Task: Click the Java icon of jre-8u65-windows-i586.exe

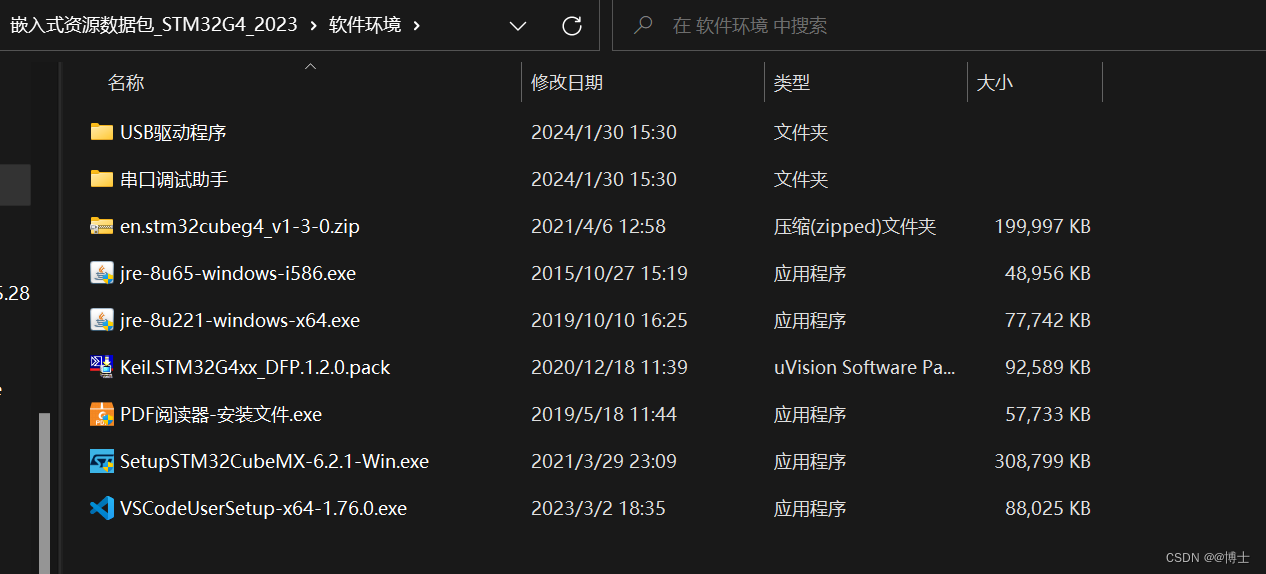Action: click(x=101, y=273)
